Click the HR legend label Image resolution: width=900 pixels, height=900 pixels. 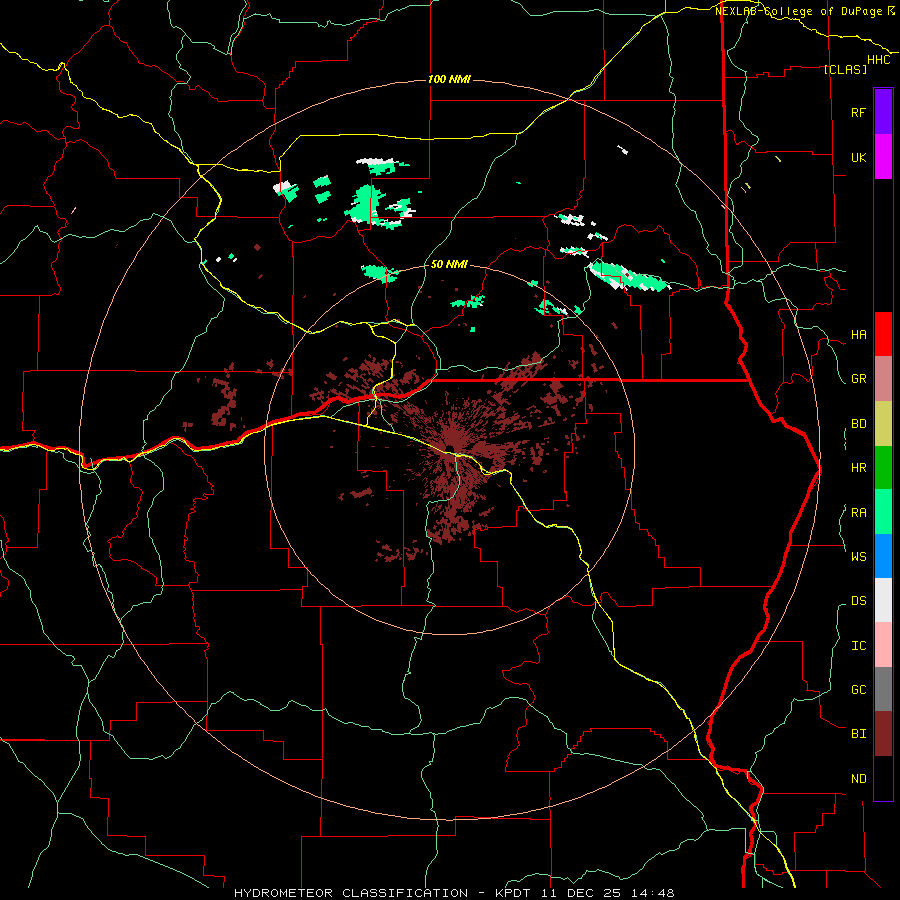[858, 468]
